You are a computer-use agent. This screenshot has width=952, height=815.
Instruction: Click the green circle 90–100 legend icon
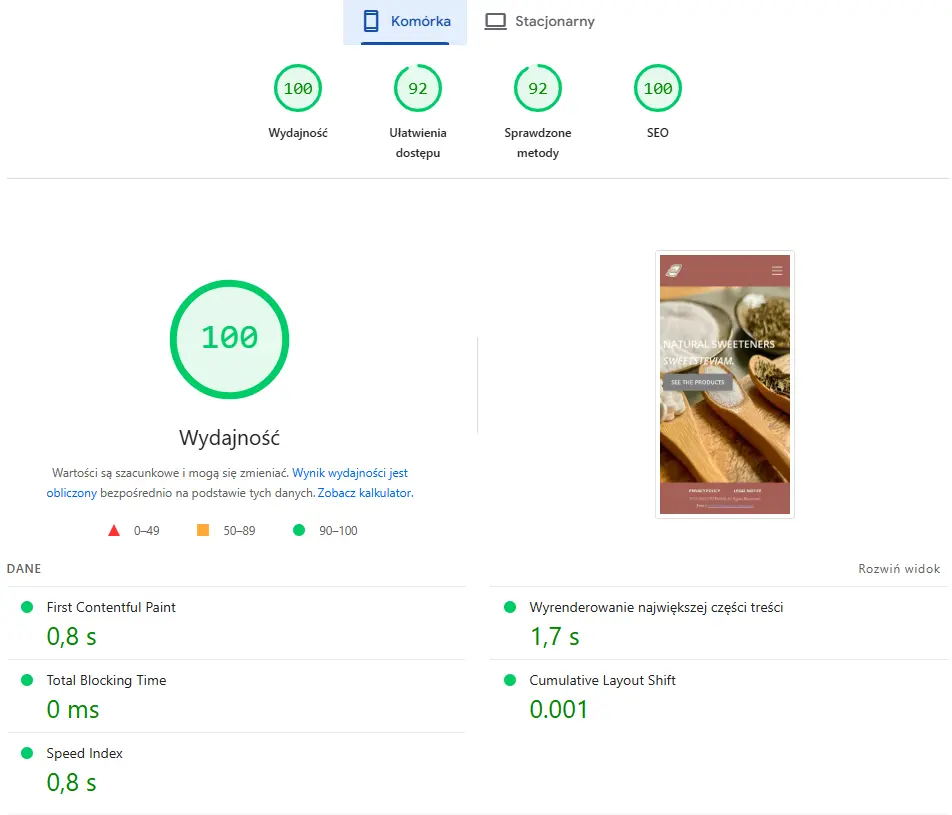pyautogui.click(x=298, y=530)
